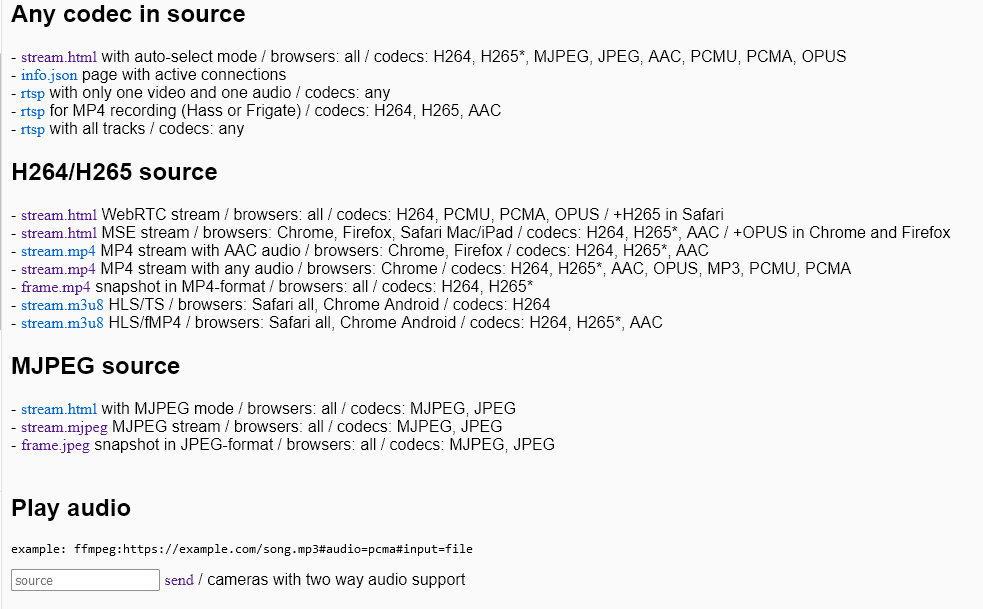Click the ffmpeg example command text

pos(240,549)
